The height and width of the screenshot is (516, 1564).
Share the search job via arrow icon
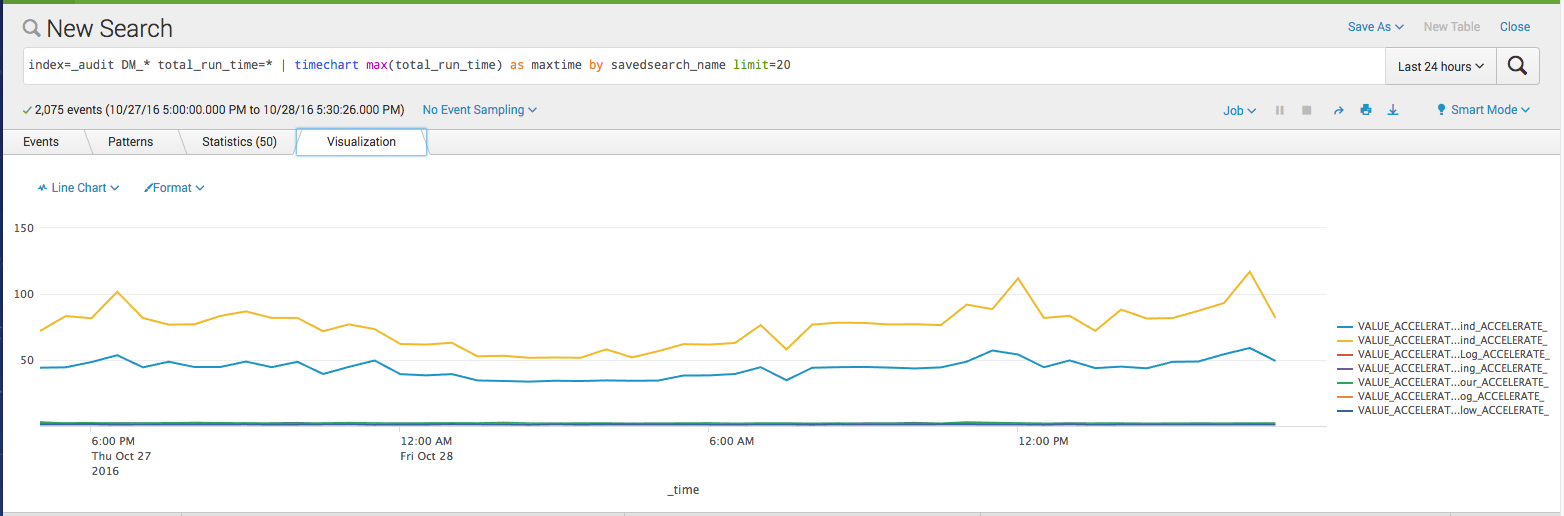click(x=1338, y=110)
